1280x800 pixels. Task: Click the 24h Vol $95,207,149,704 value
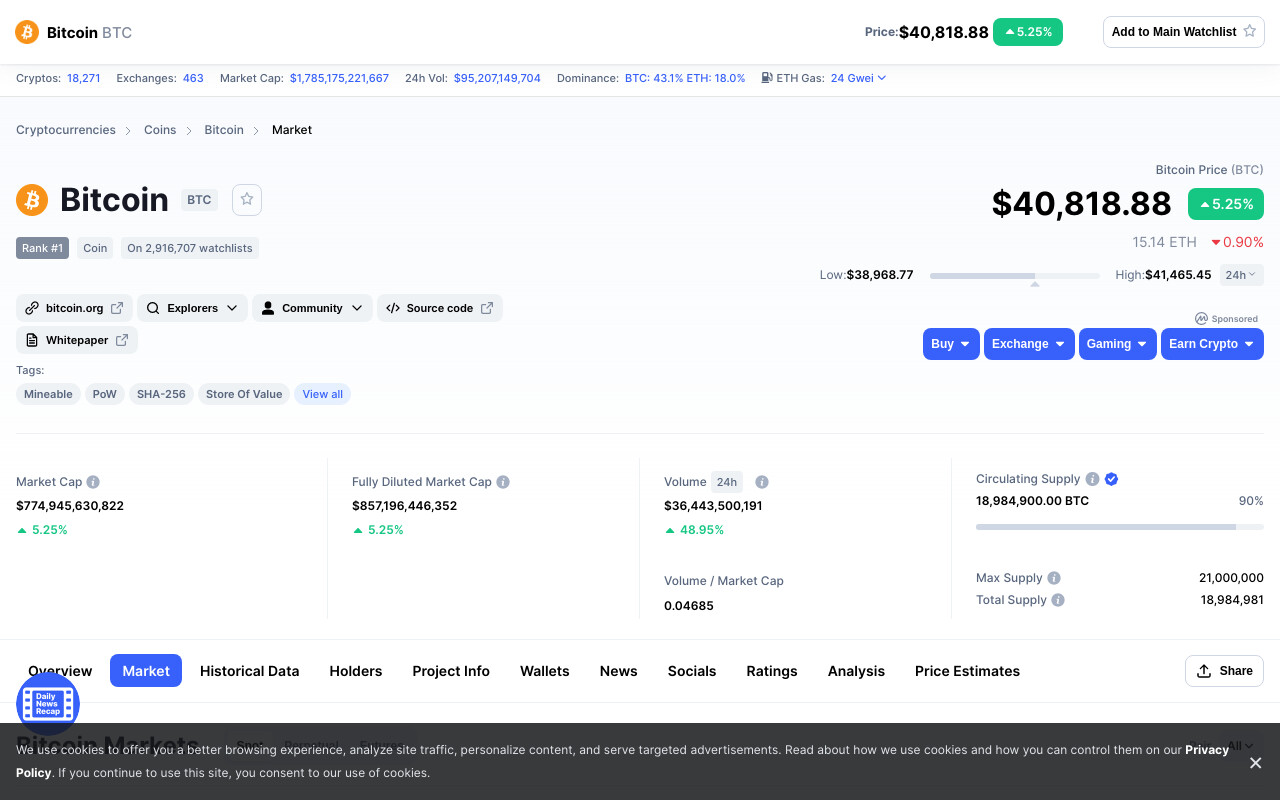[497, 78]
